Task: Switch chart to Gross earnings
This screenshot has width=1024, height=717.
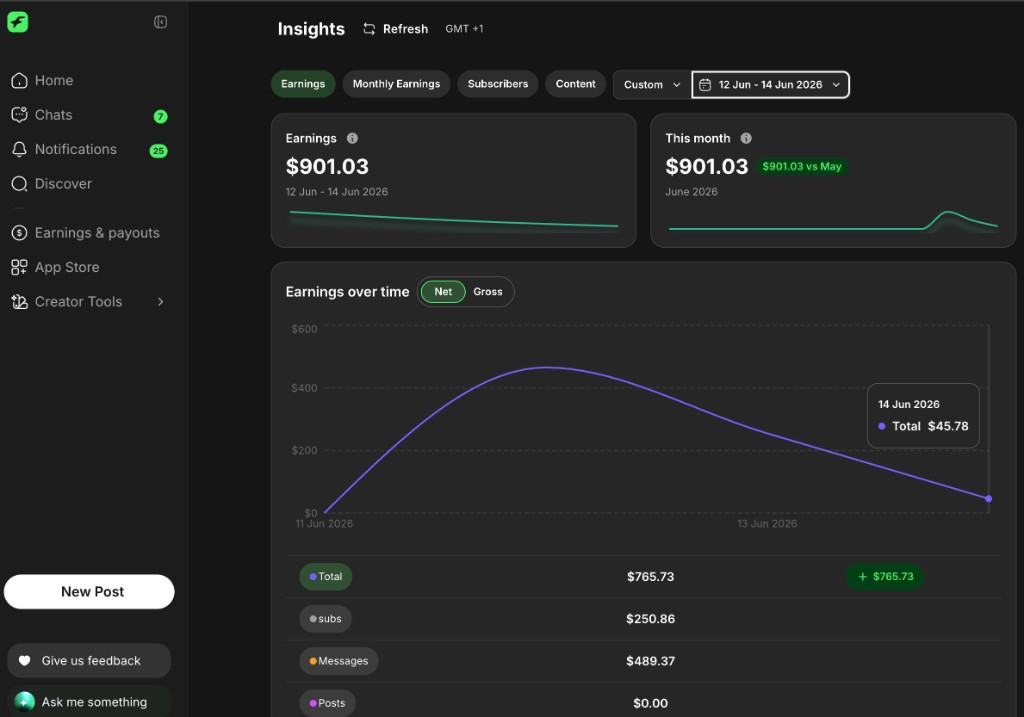Action: click(x=488, y=292)
